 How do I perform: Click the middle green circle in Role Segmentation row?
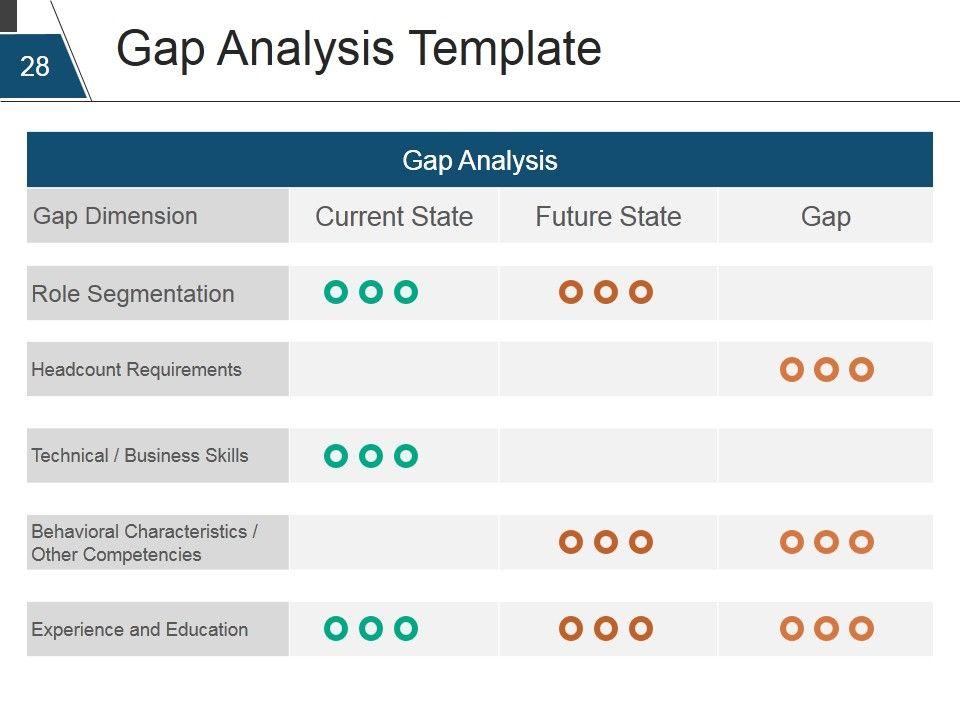coord(371,292)
